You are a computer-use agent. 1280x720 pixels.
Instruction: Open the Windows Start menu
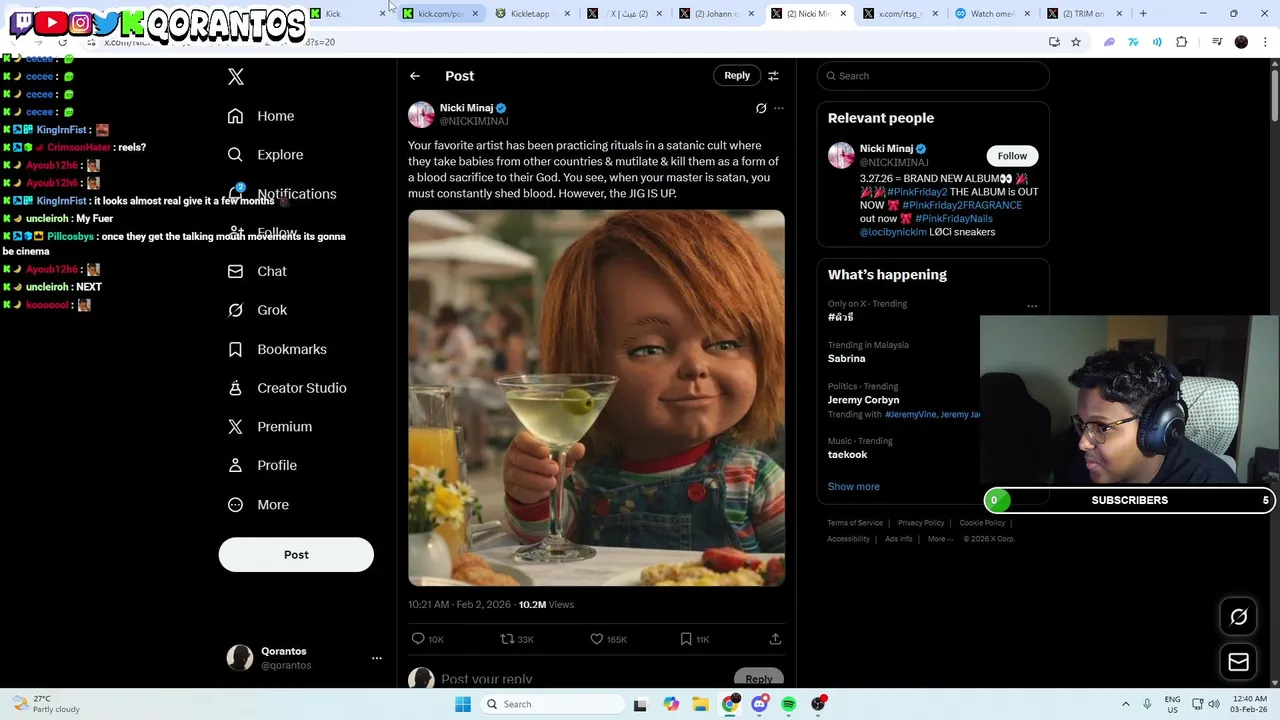click(x=463, y=704)
